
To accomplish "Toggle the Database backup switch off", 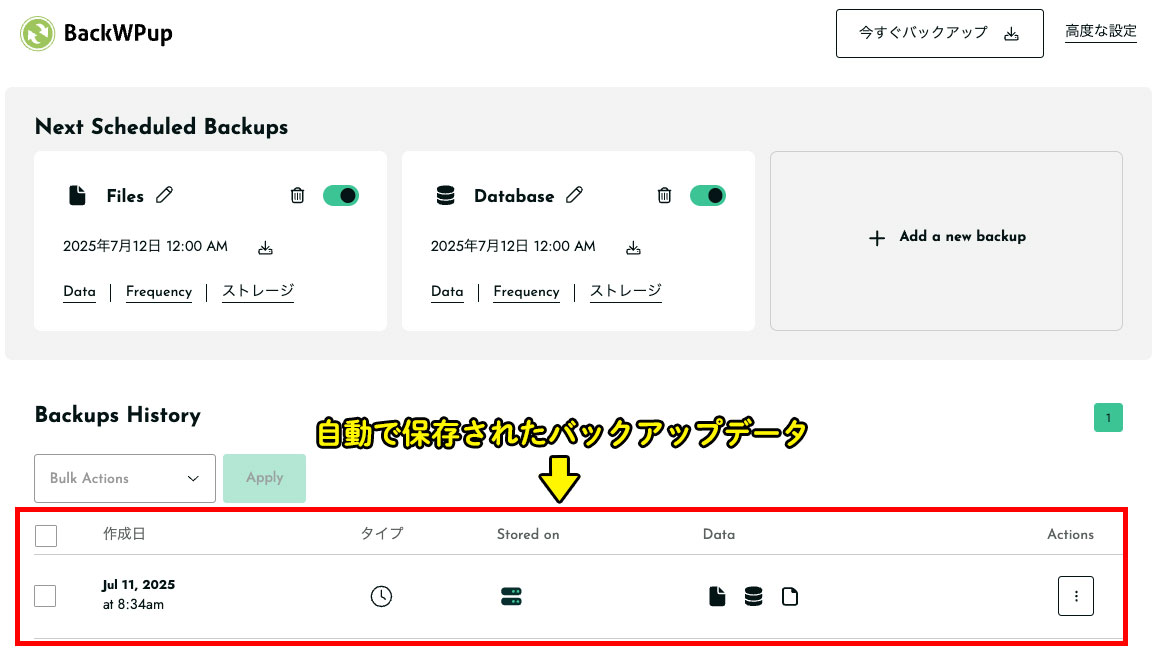I will click(x=708, y=196).
